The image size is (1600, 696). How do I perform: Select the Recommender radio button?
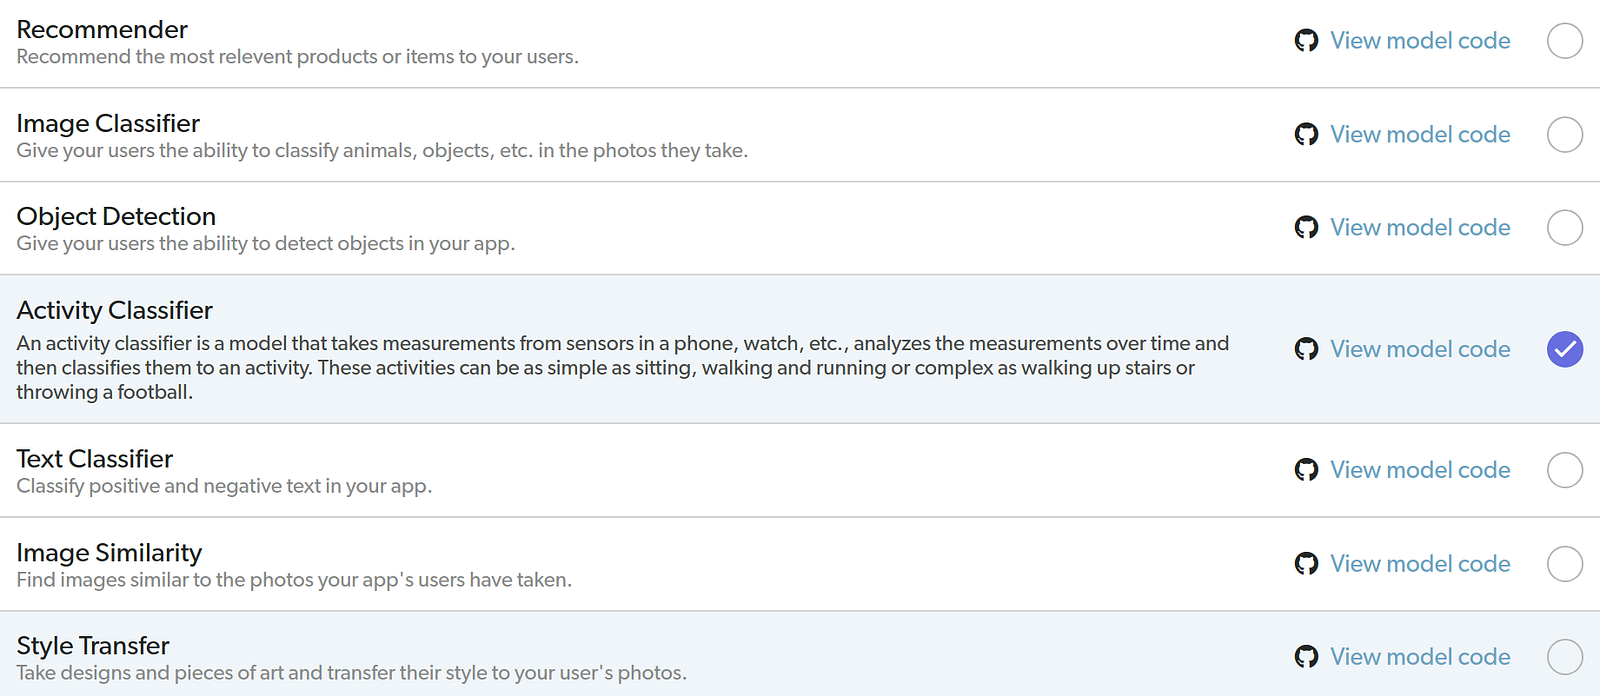click(x=1564, y=41)
